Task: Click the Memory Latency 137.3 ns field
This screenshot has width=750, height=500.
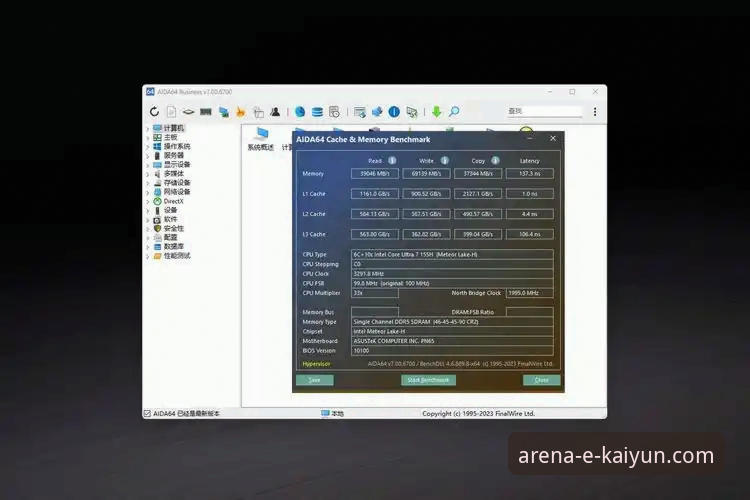Action: click(529, 174)
